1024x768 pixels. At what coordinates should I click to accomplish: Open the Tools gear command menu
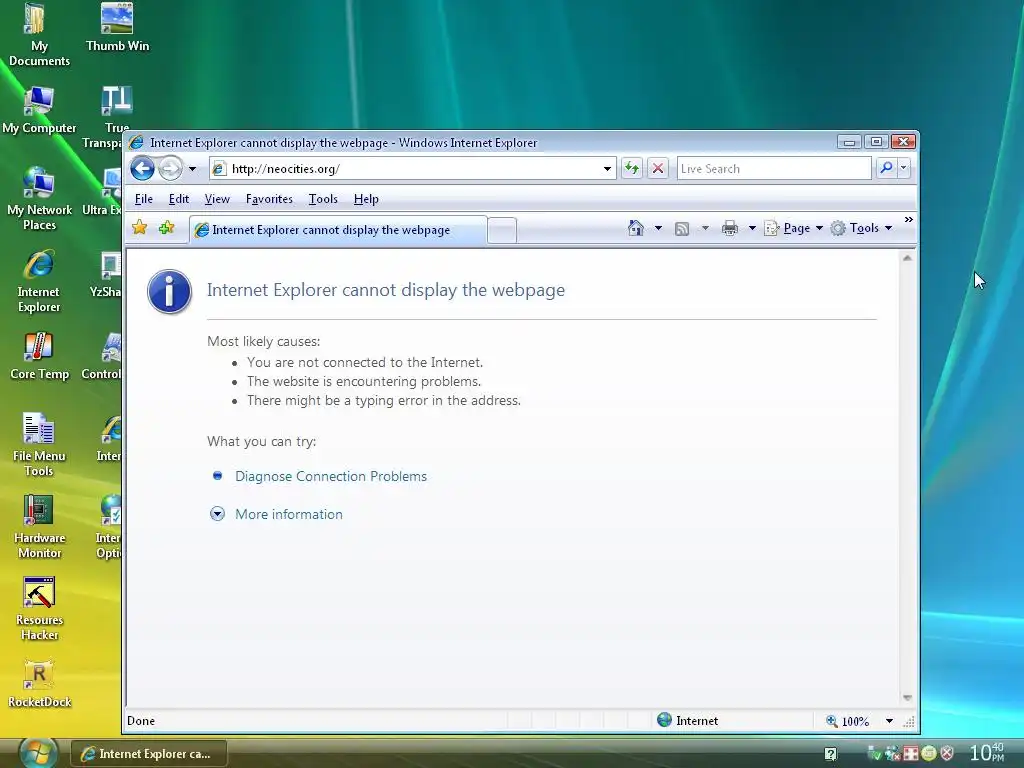861,228
